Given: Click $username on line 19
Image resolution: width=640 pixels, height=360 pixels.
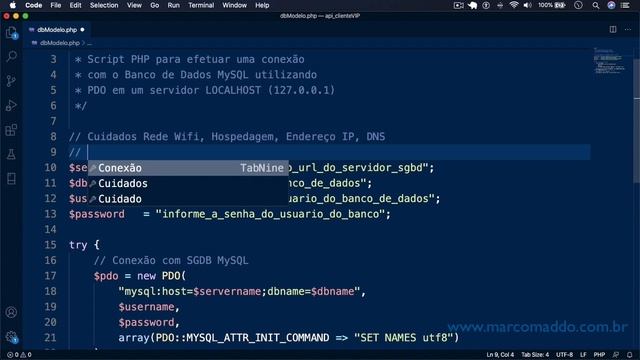Looking at the screenshot, I should pos(147,307).
